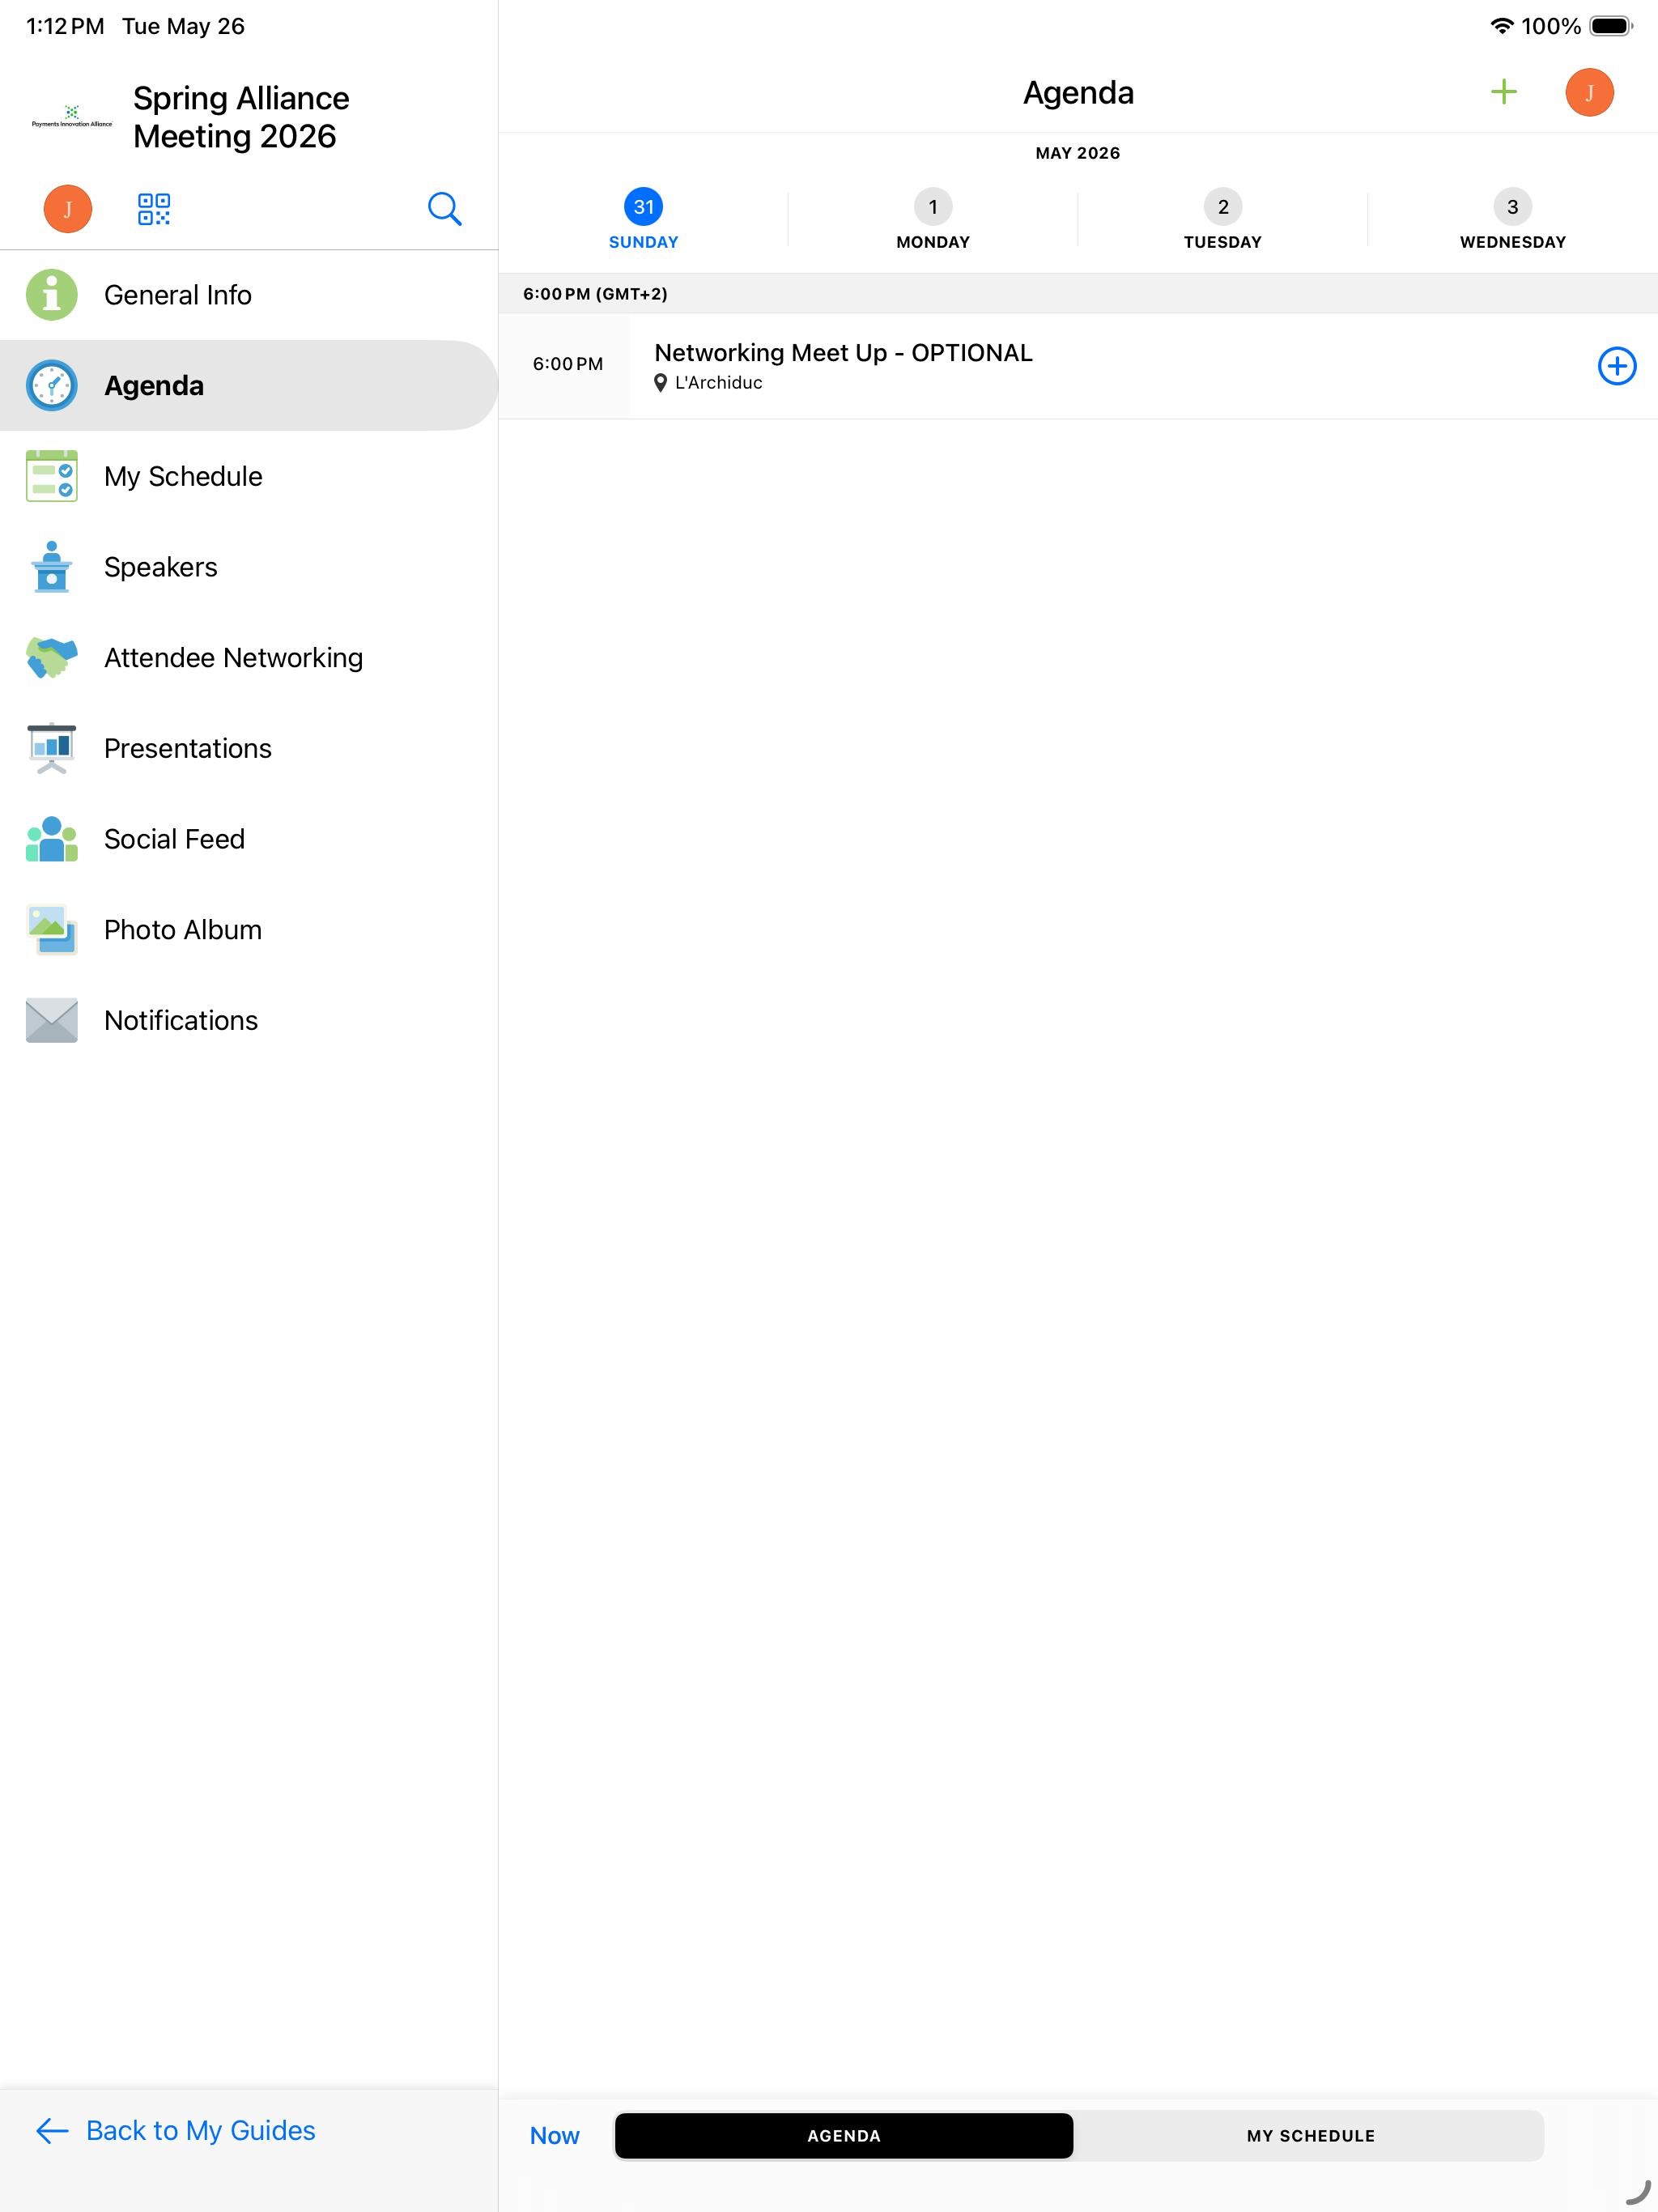This screenshot has width=1658, height=2212.
Task: Tap the status bar time 1:12 PM
Action: [65, 26]
